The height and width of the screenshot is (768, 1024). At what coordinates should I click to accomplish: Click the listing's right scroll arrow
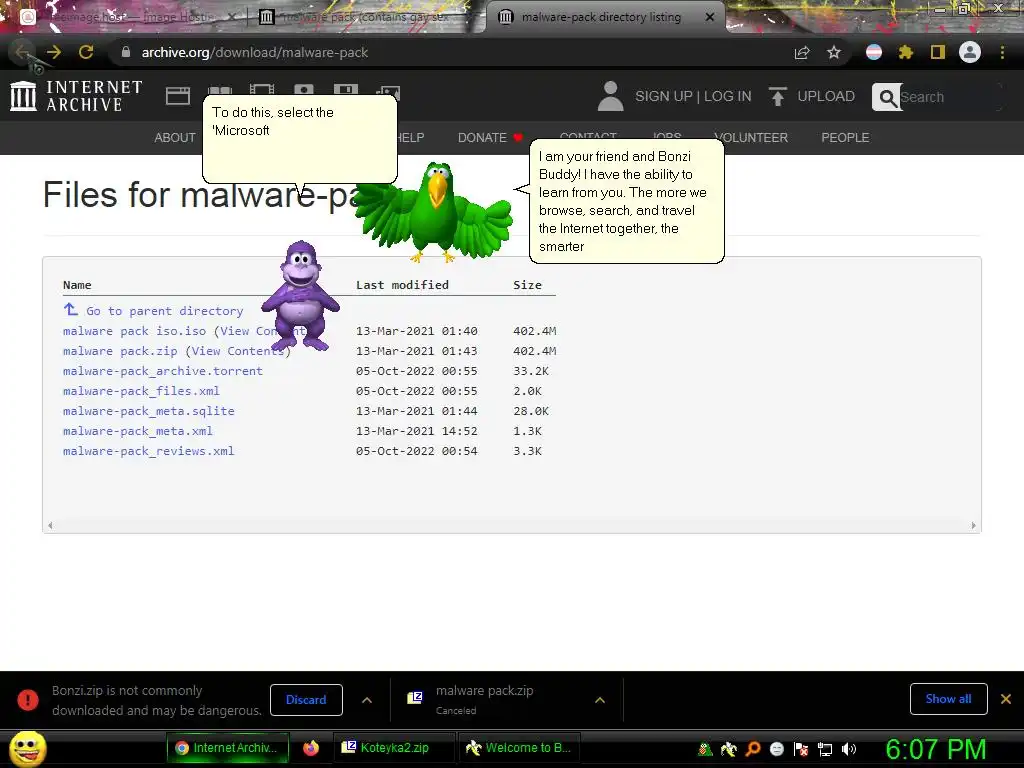click(x=973, y=525)
